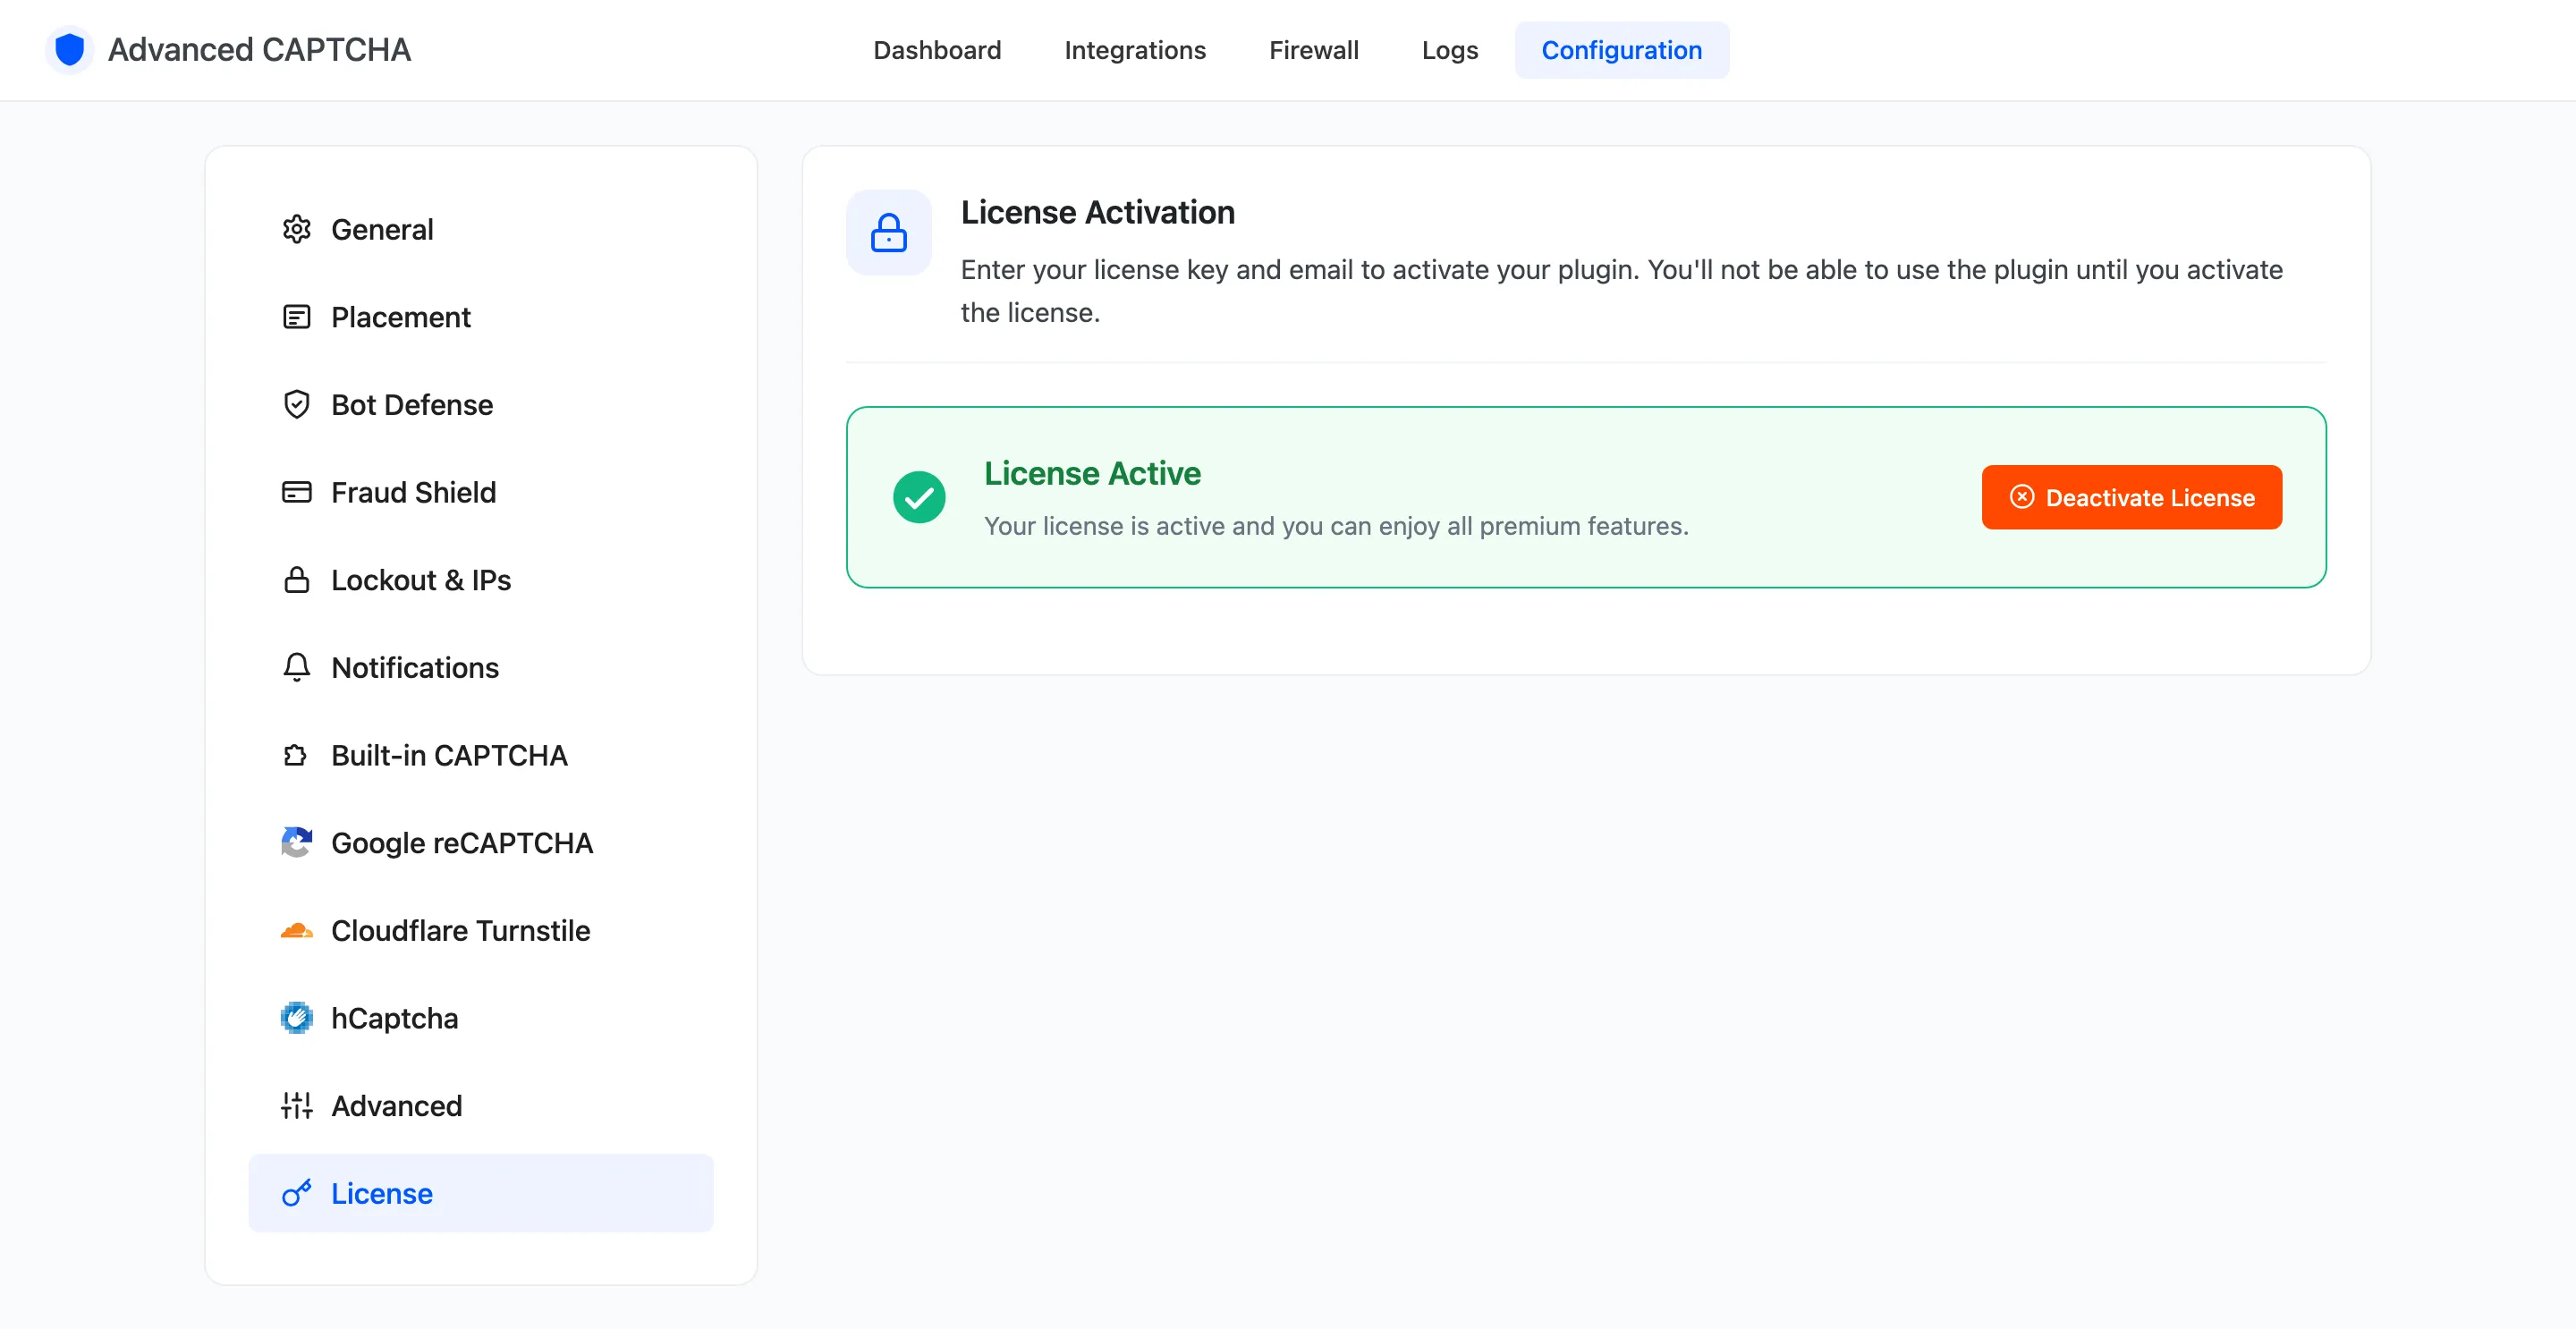
Task: Click the License key icon
Action: (296, 1193)
